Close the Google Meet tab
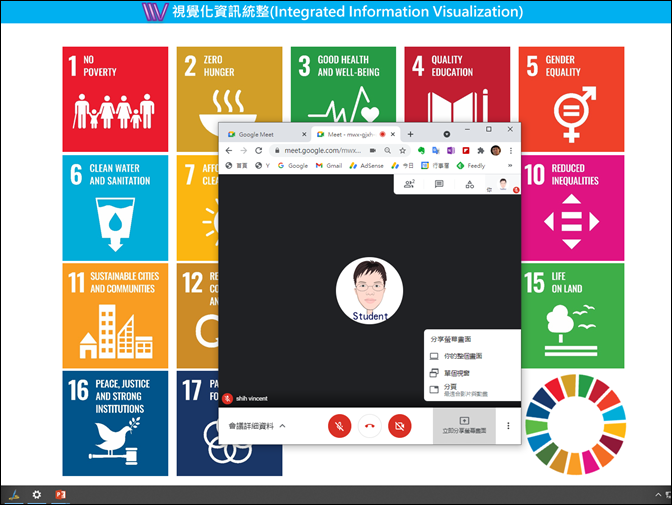Image resolution: width=672 pixels, height=505 pixels. (x=304, y=135)
